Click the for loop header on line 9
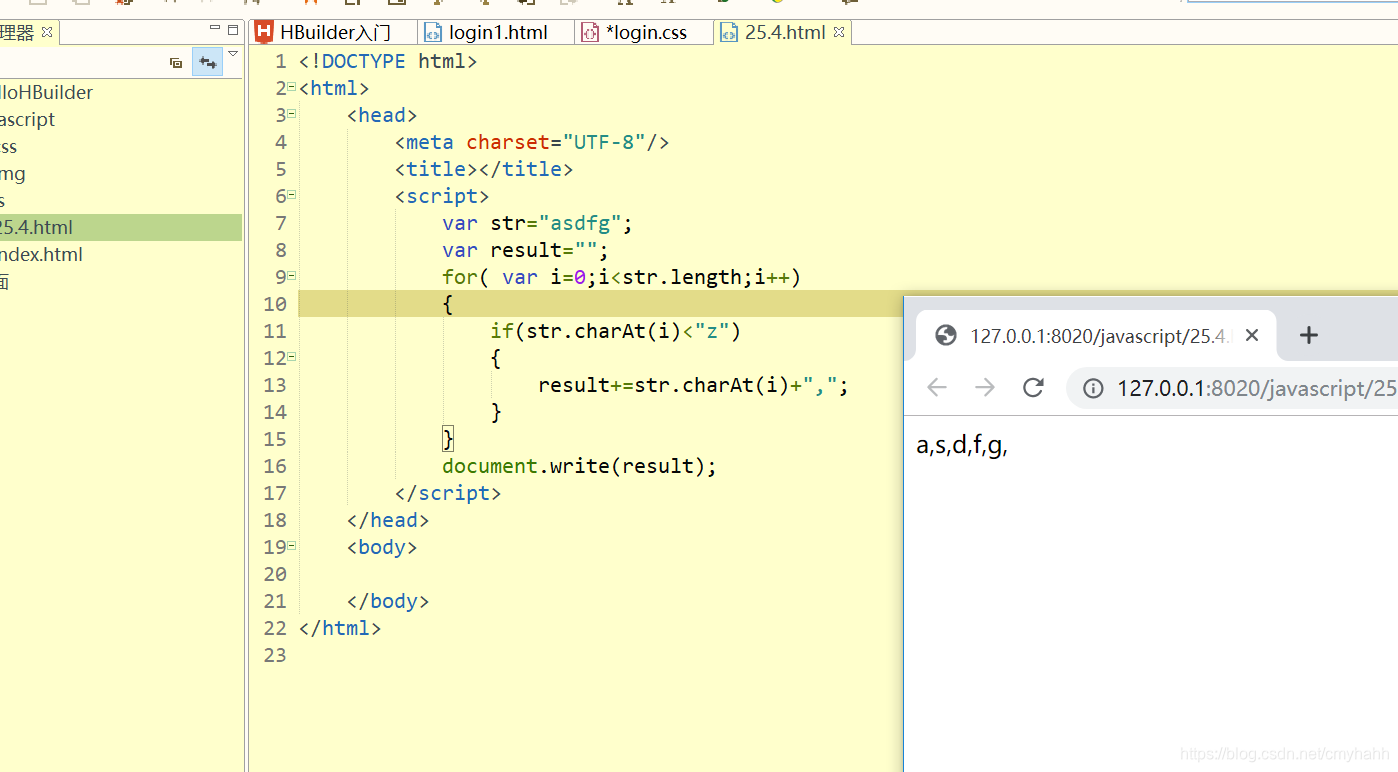Image resolution: width=1398 pixels, height=772 pixels. point(622,277)
